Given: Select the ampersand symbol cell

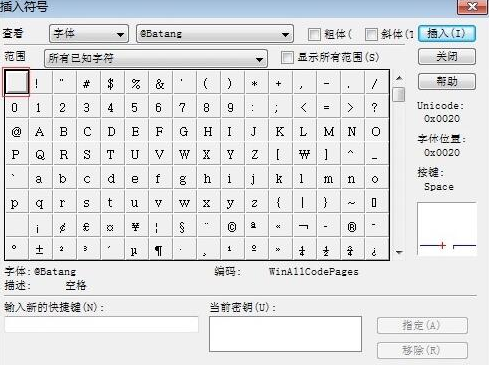Looking at the screenshot, I should point(161,83).
